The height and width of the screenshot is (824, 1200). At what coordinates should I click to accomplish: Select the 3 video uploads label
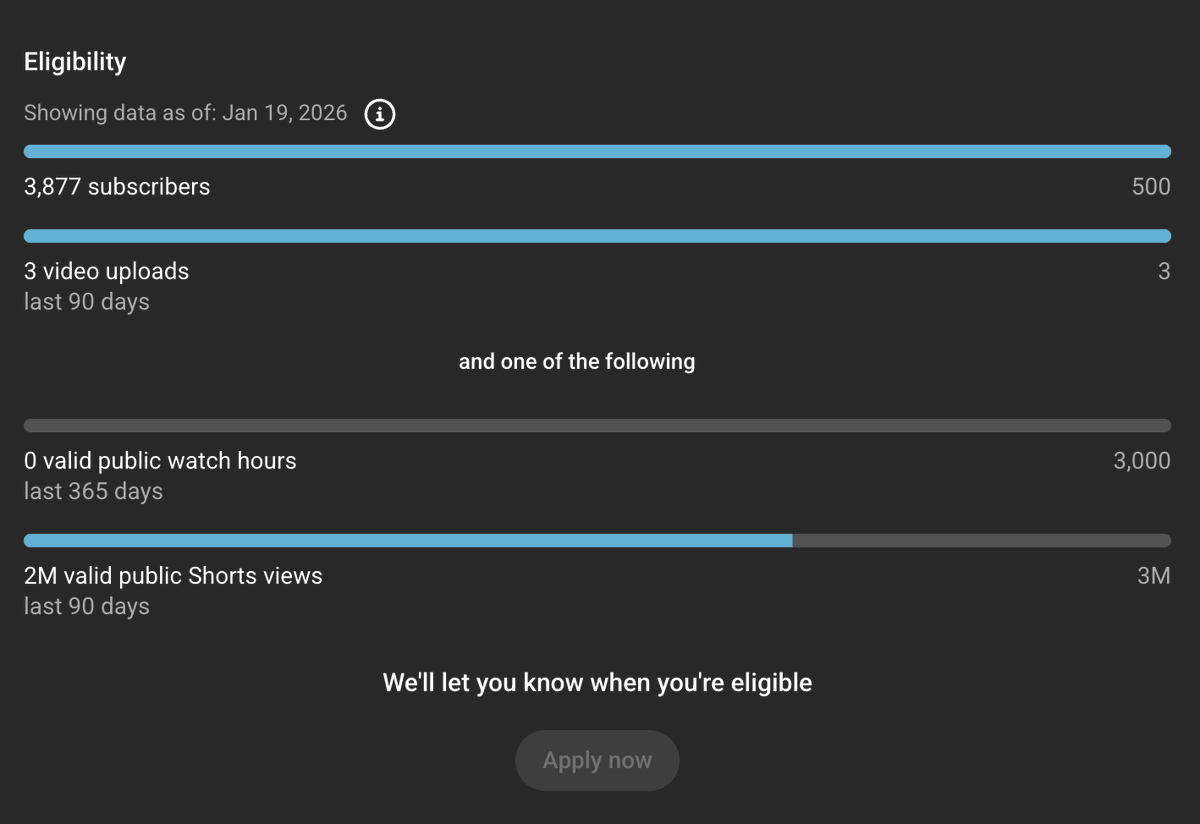click(106, 271)
